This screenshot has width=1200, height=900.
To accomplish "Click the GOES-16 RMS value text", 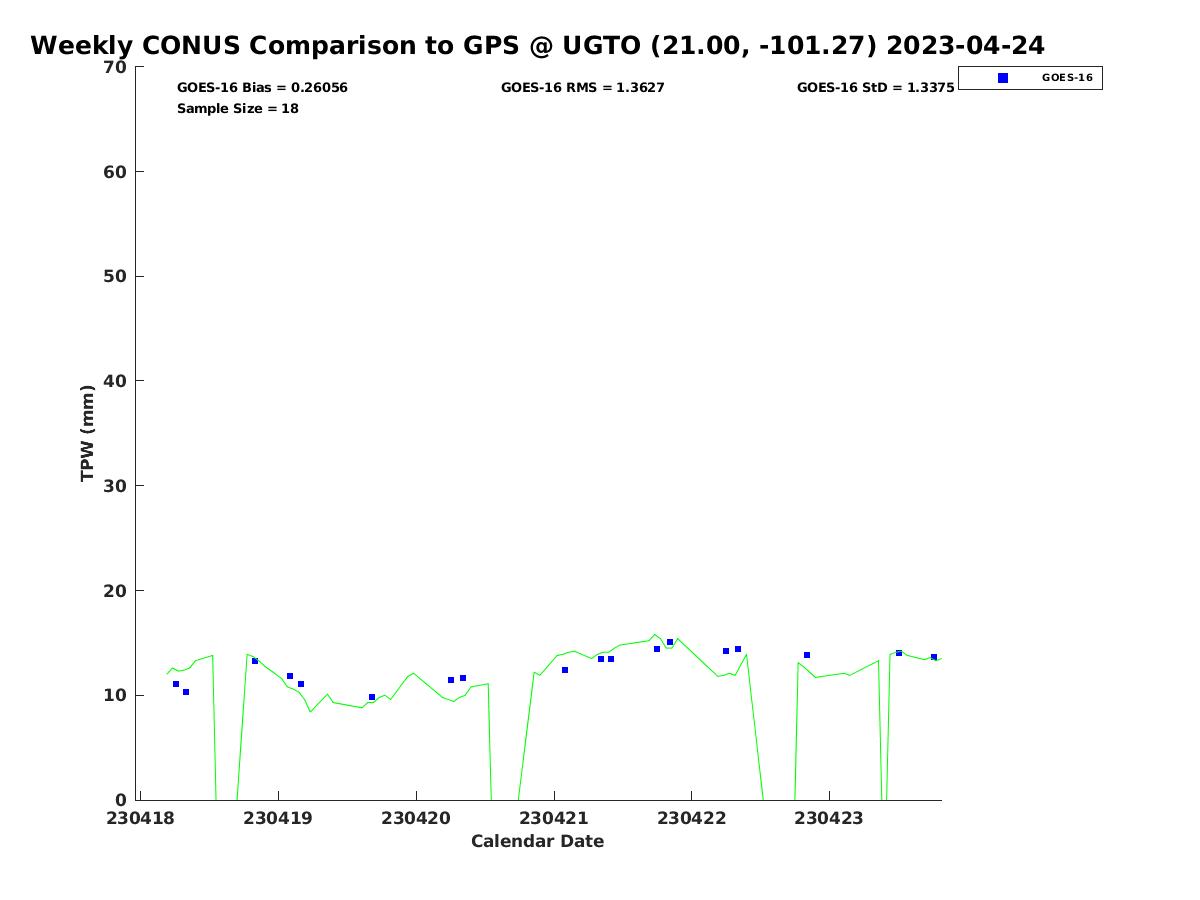I will coord(582,88).
